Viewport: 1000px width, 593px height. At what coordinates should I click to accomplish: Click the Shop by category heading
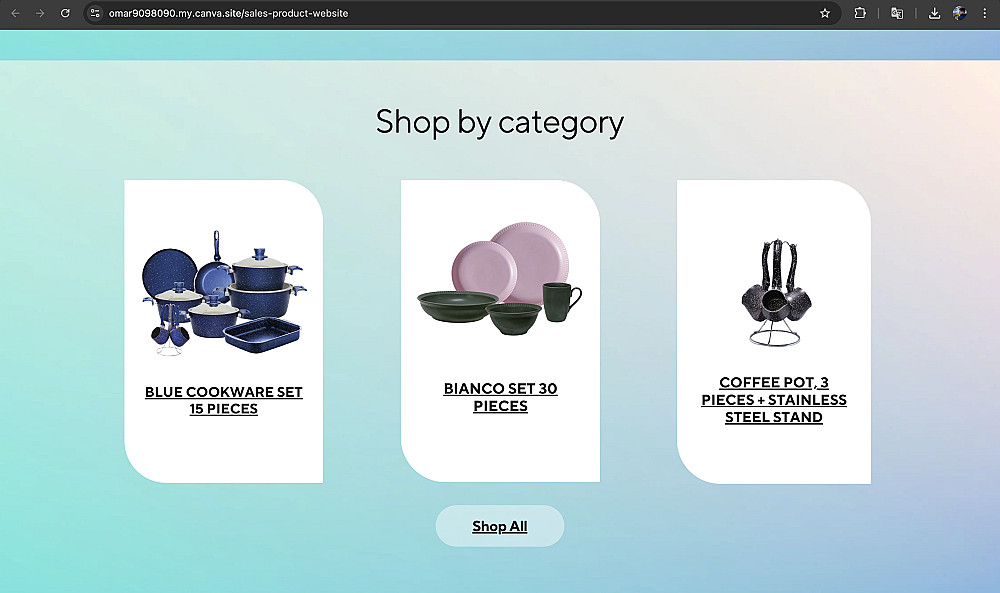point(500,122)
